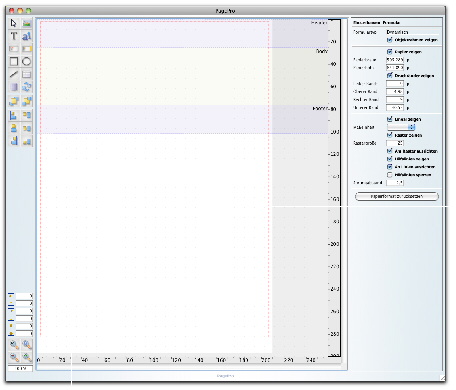The image size is (456, 390).
Task: Toggle the Papier zeigen checkbox
Action: click(389, 52)
